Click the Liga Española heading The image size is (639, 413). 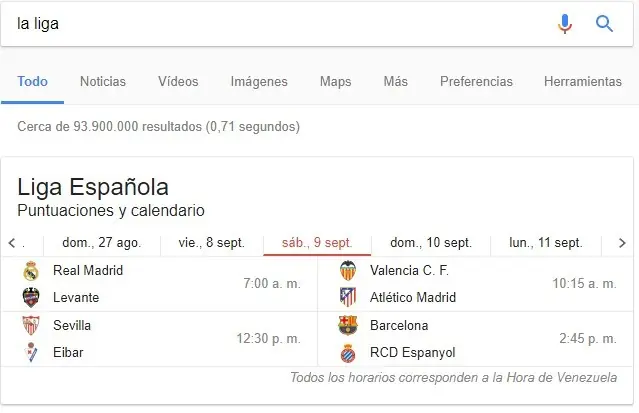93,187
